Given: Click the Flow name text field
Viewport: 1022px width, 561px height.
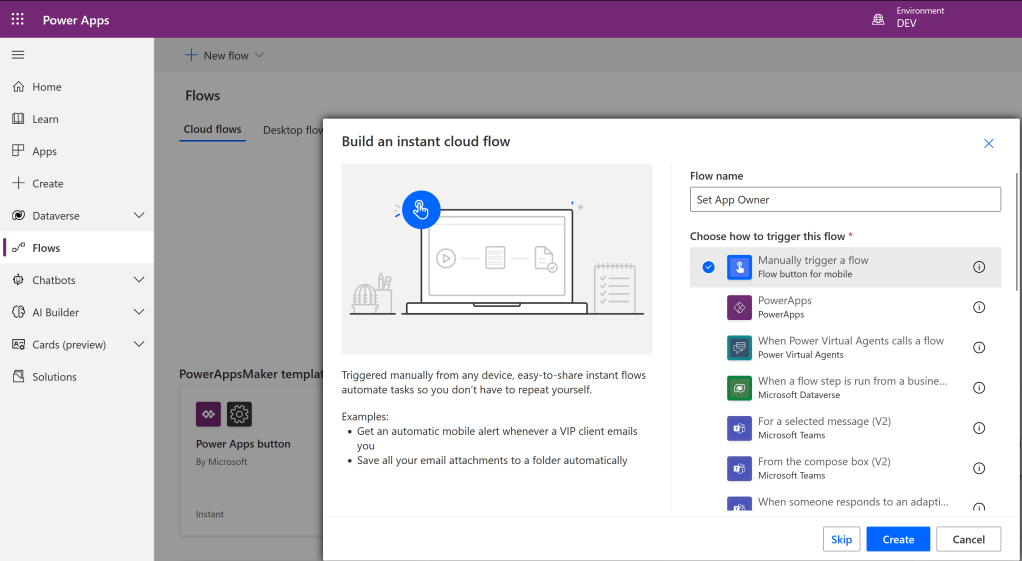Looking at the screenshot, I should pos(845,200).
